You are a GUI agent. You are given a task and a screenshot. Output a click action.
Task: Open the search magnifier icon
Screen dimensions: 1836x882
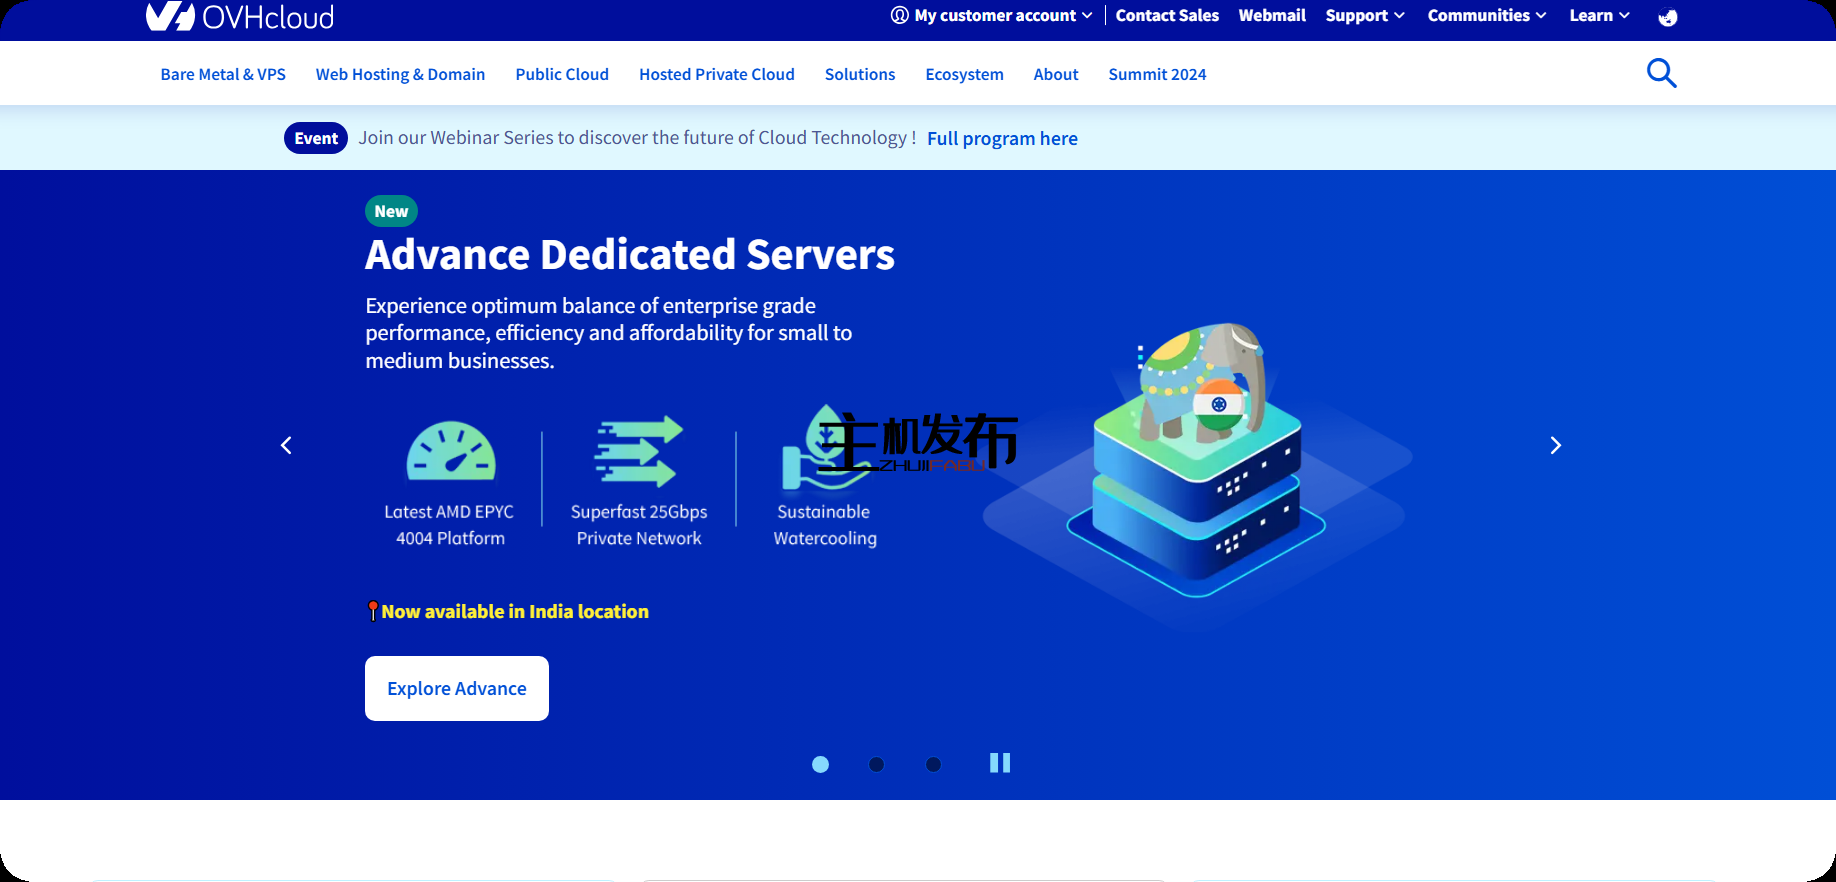[1661, 73]
